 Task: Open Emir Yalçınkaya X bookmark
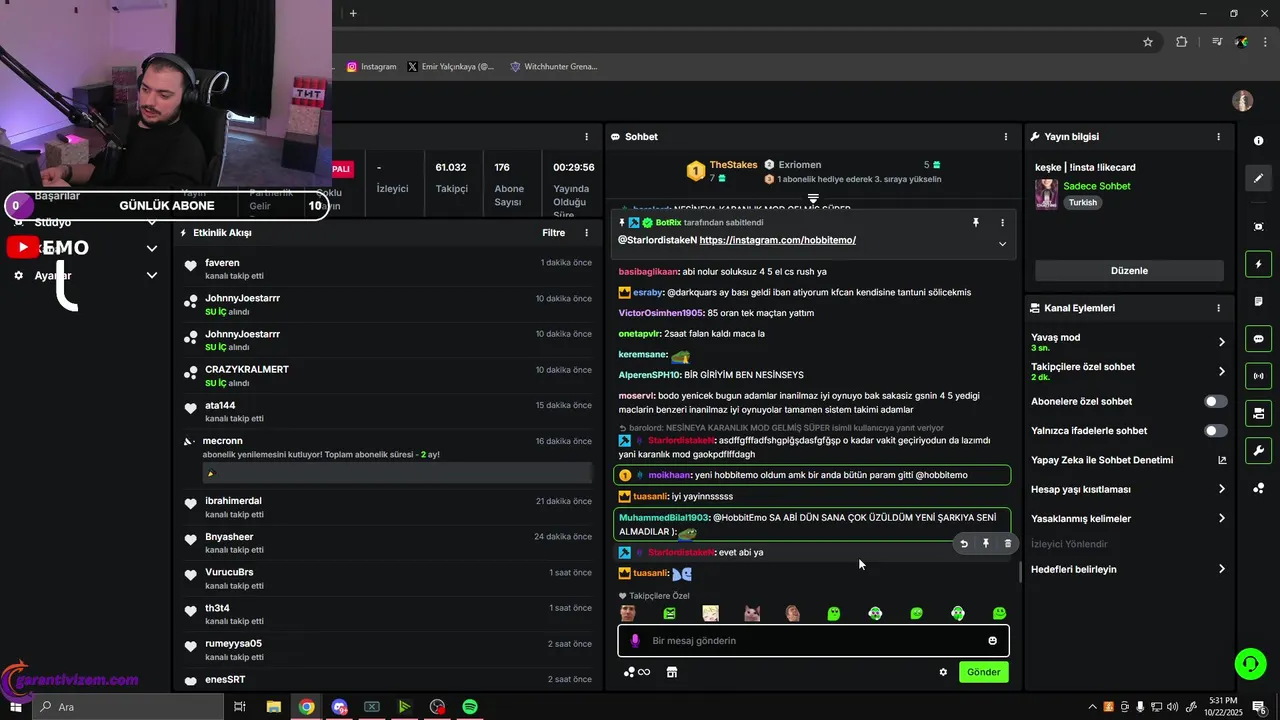point(451,67)
